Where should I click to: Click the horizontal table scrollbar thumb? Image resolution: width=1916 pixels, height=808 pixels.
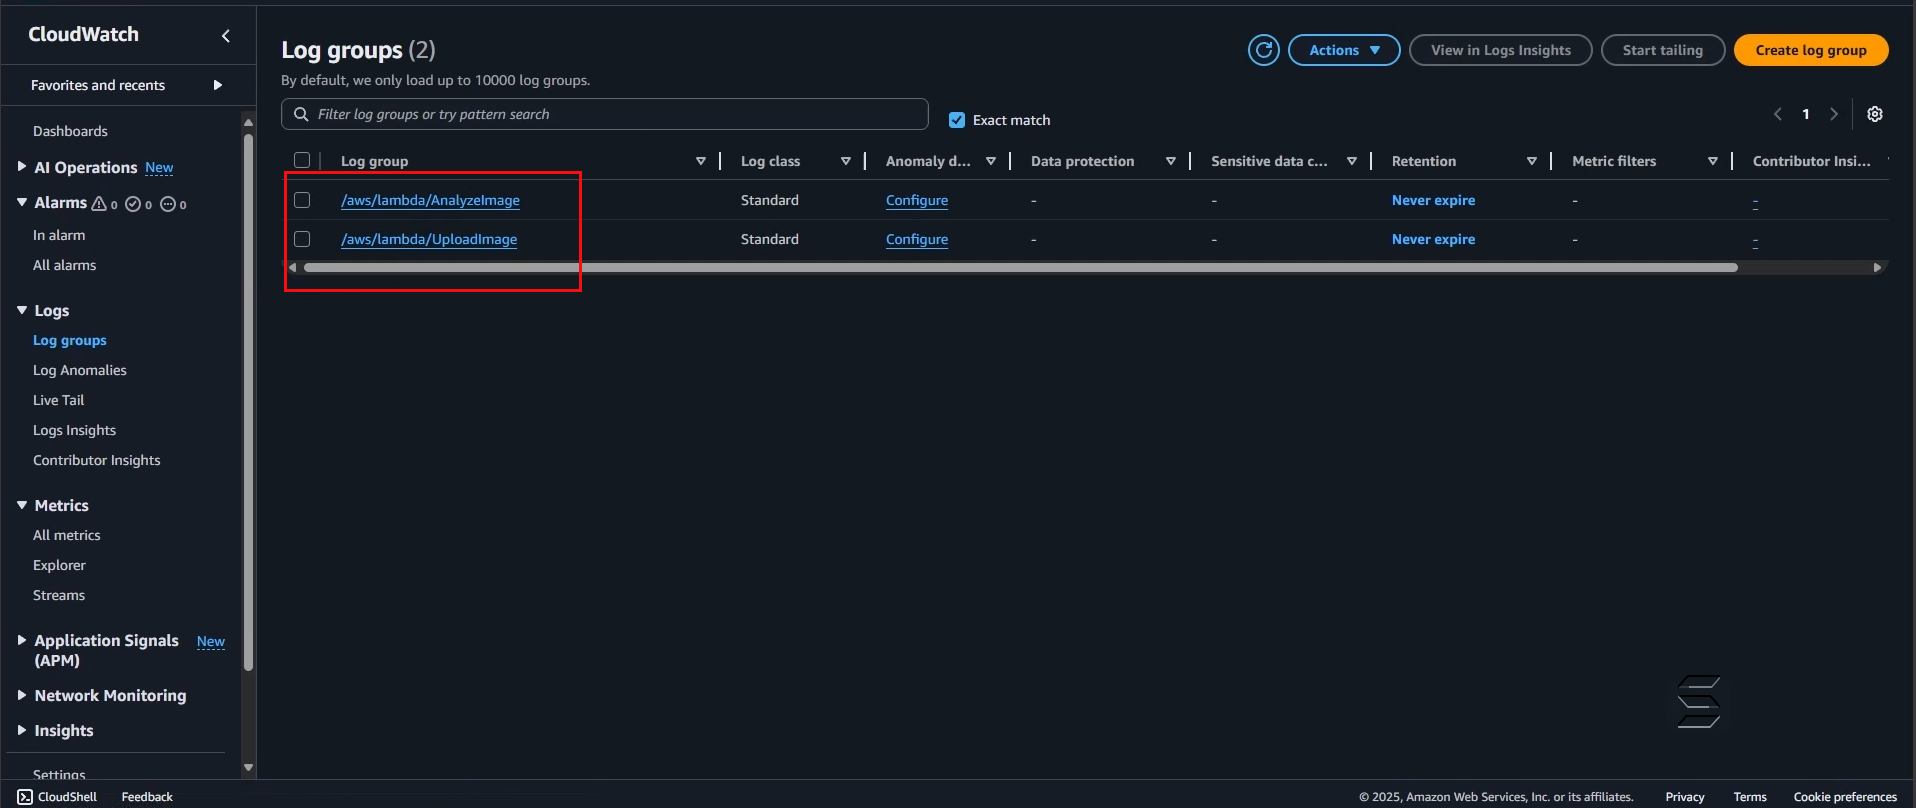1021,267
